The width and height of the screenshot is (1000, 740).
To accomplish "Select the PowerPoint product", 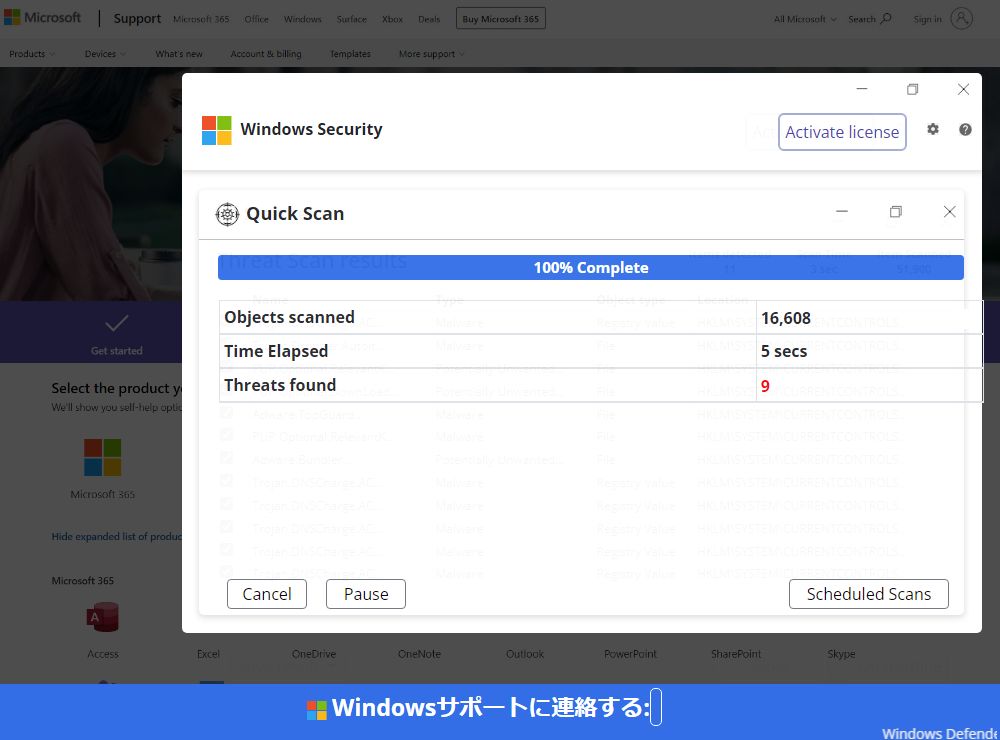I will pos(630,654).
